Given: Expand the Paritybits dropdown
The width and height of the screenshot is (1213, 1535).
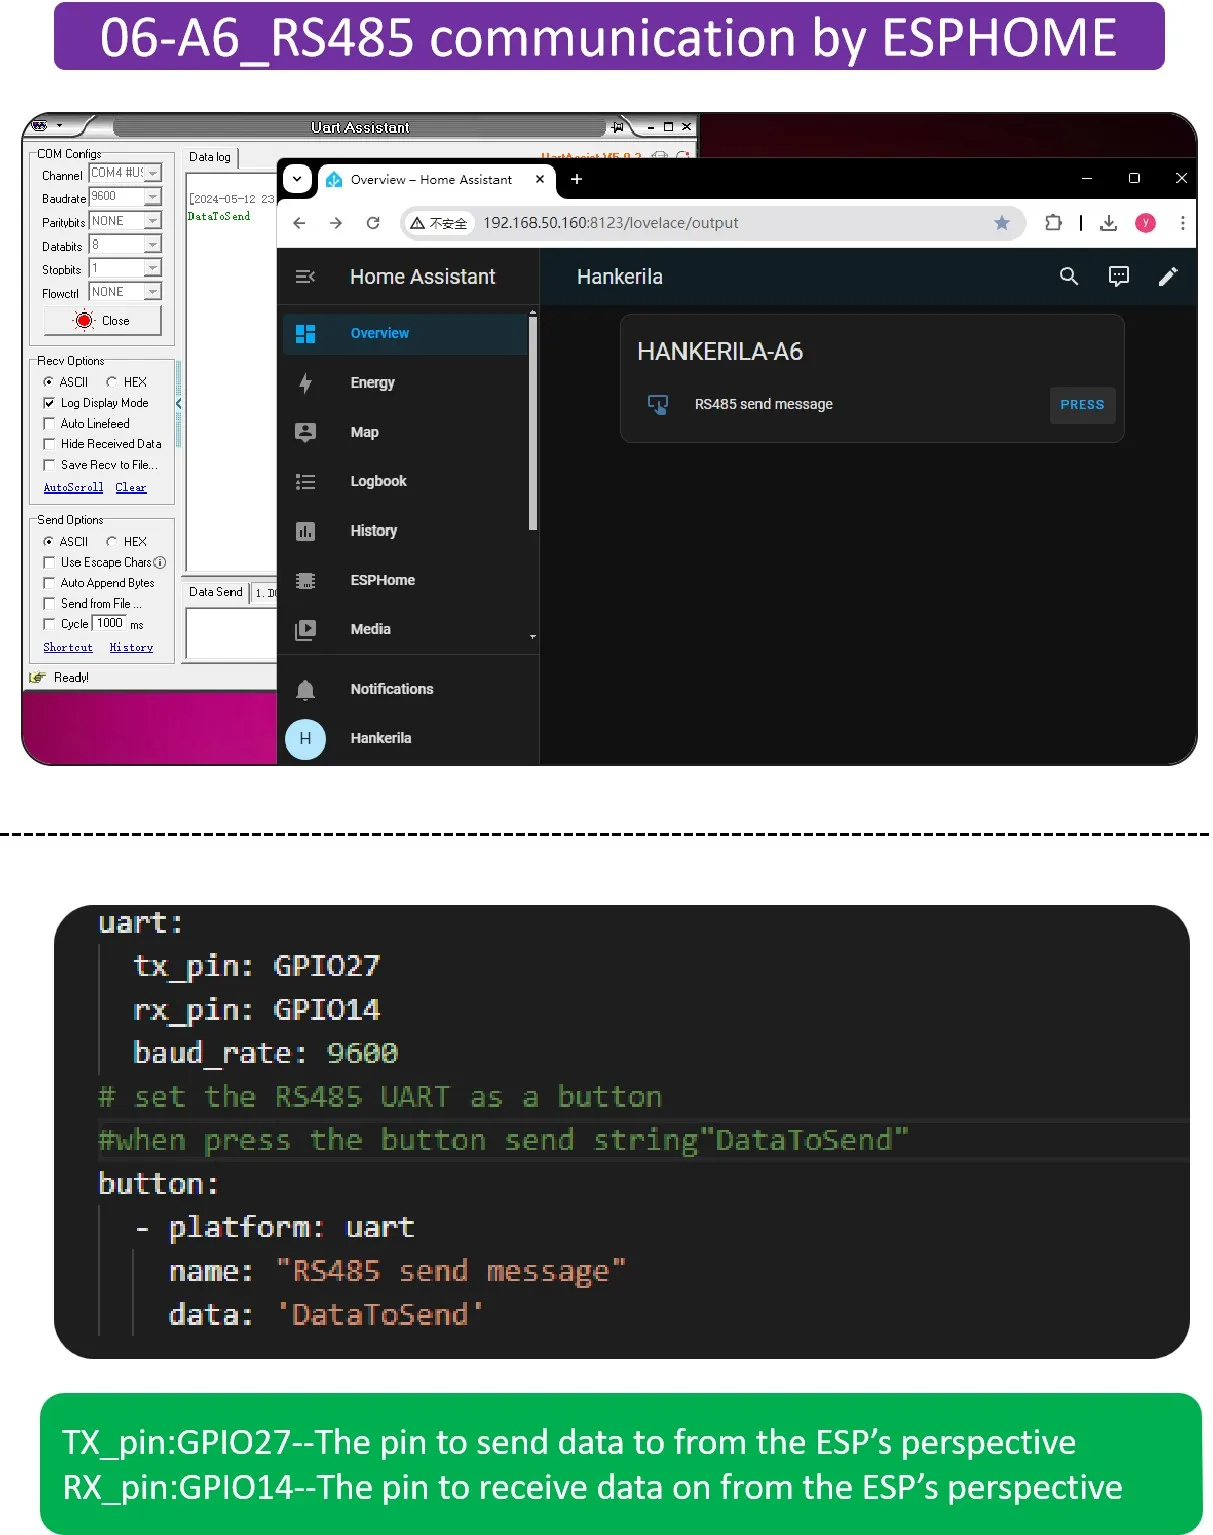Looking at the screenshot, I should tap(152, 221).
